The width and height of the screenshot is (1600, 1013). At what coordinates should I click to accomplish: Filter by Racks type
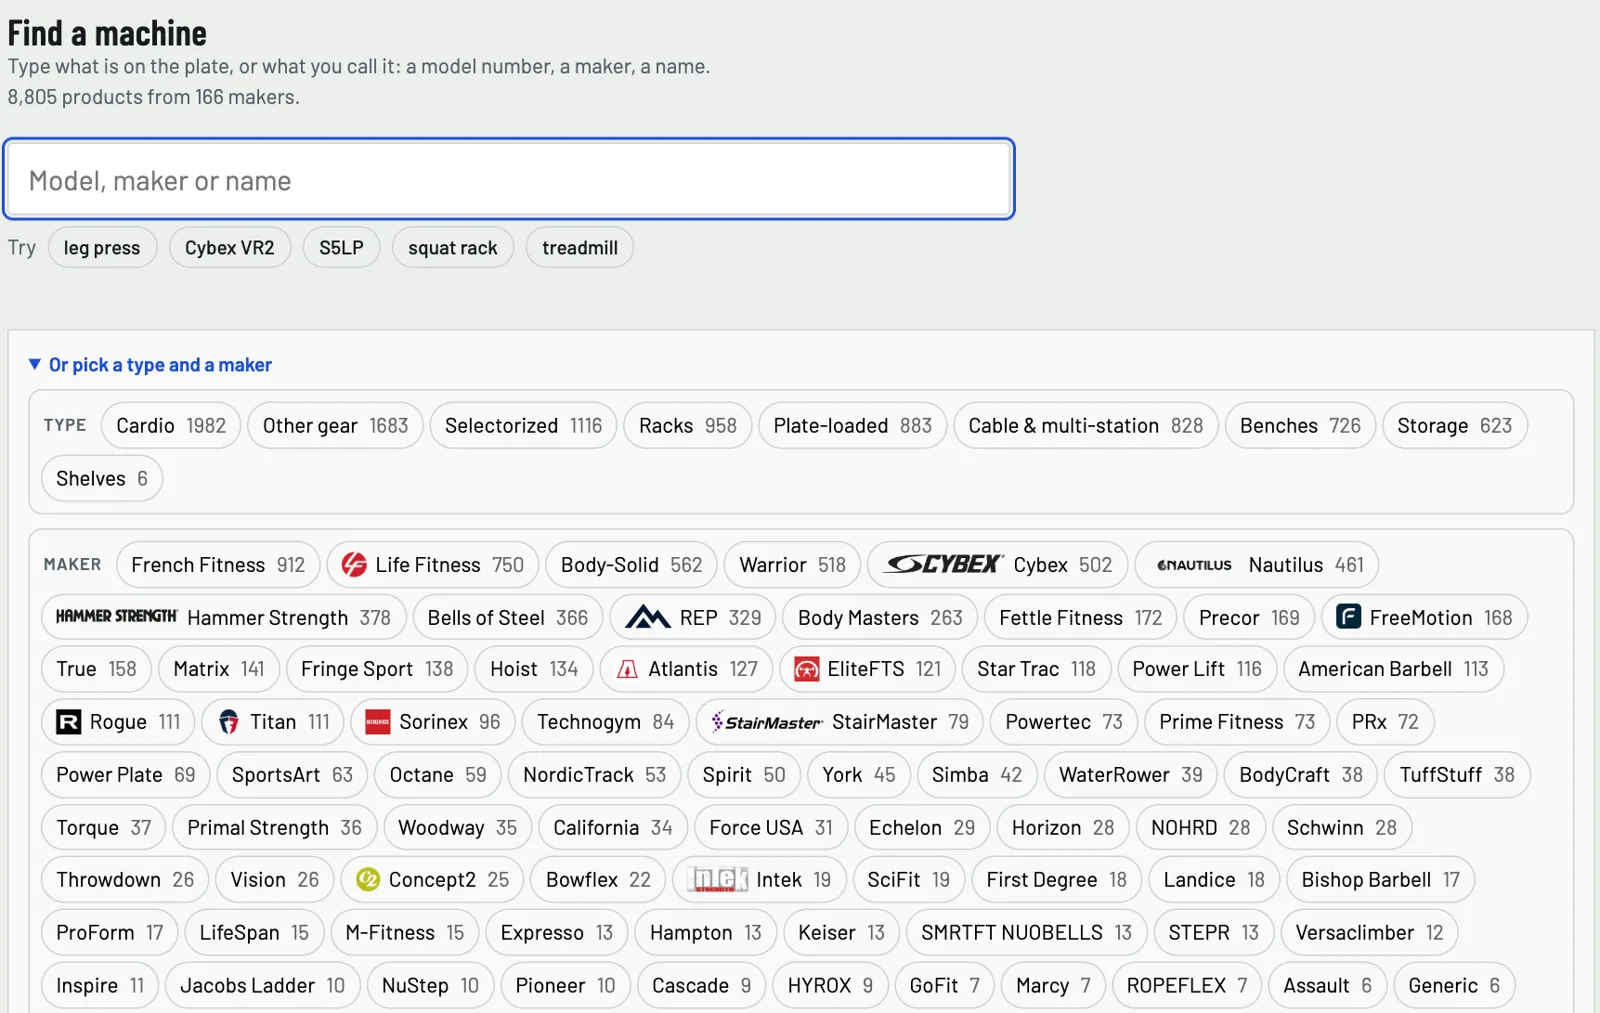tap(687, 426)
